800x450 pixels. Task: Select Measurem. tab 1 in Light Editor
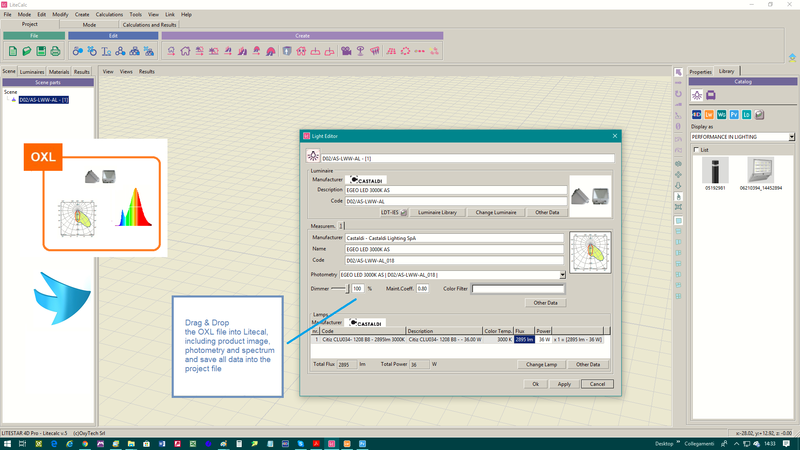[341, 226]
